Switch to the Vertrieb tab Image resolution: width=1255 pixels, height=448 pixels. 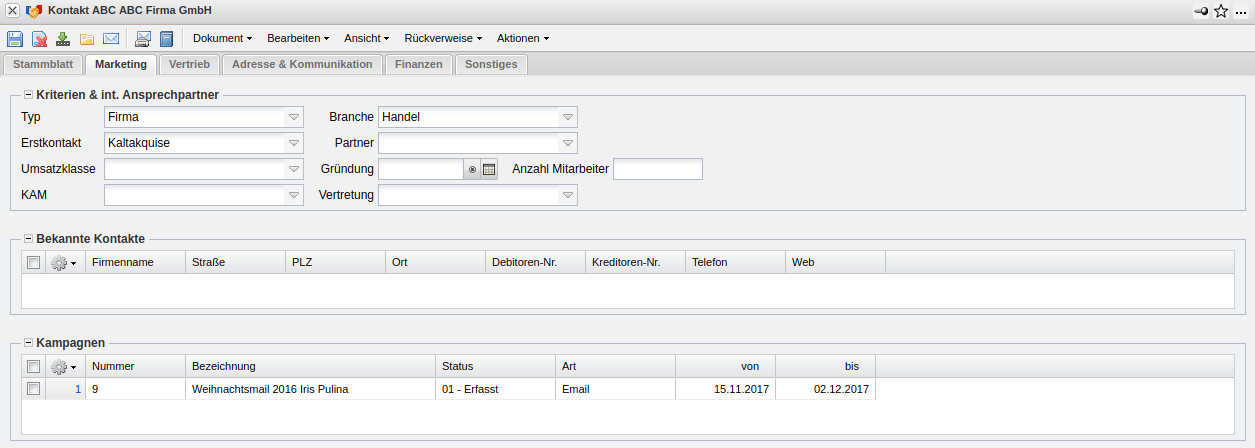pos(189,64)
